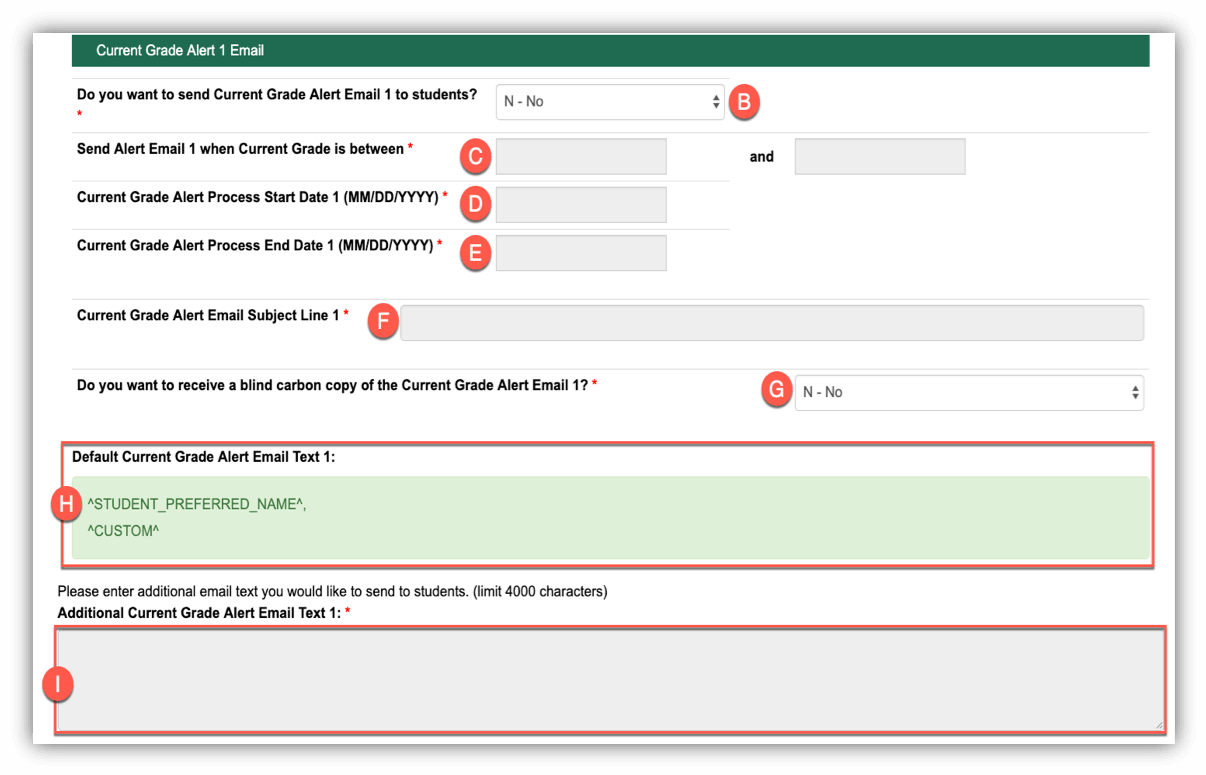Open the send Alert Email 1 dropdown
The image size is (1206, 775).
[609, 102]
